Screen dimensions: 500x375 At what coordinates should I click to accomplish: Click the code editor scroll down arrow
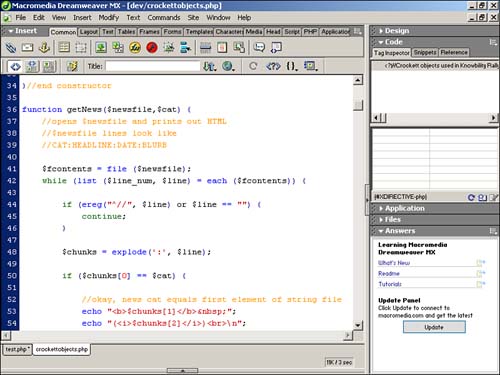tap(358, 325)
